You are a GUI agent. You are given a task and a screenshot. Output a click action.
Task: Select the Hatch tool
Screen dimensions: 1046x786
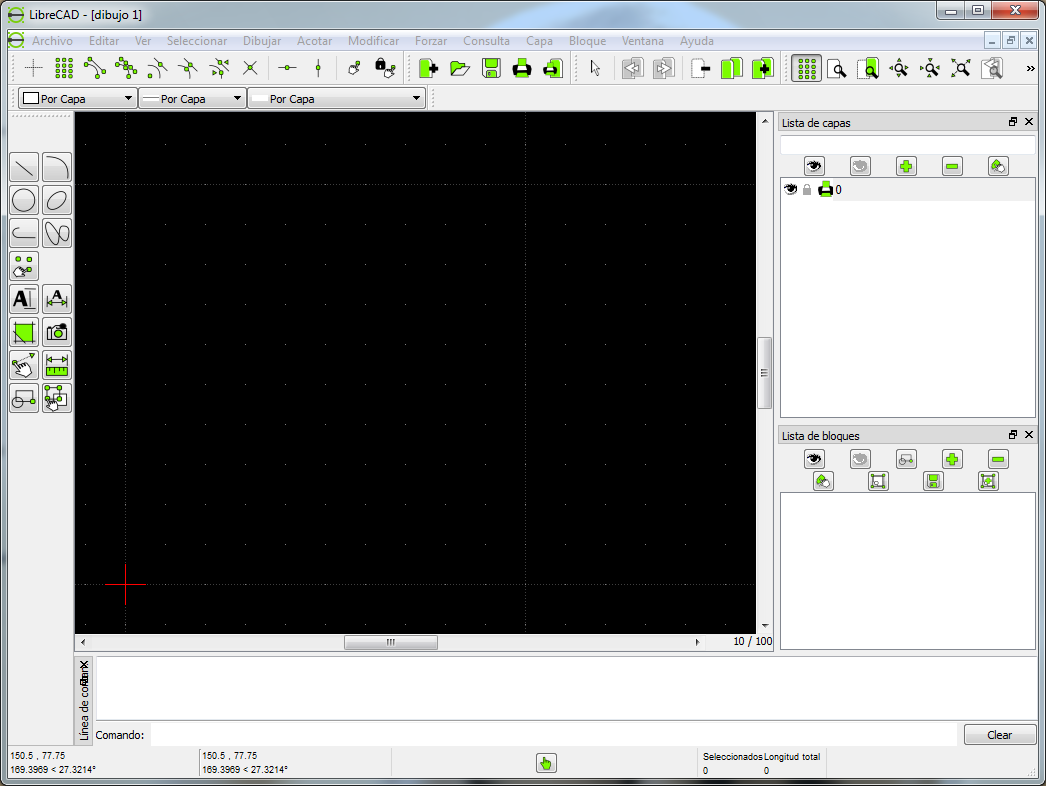[23, 331]
